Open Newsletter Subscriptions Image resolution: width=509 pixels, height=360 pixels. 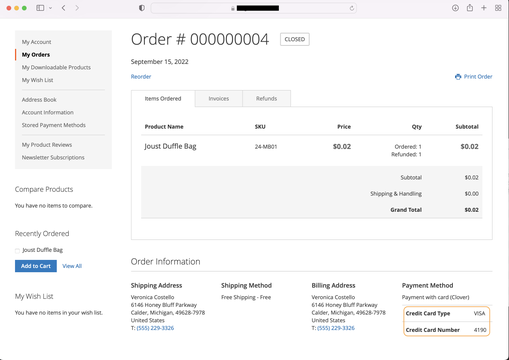click(53, 157)
